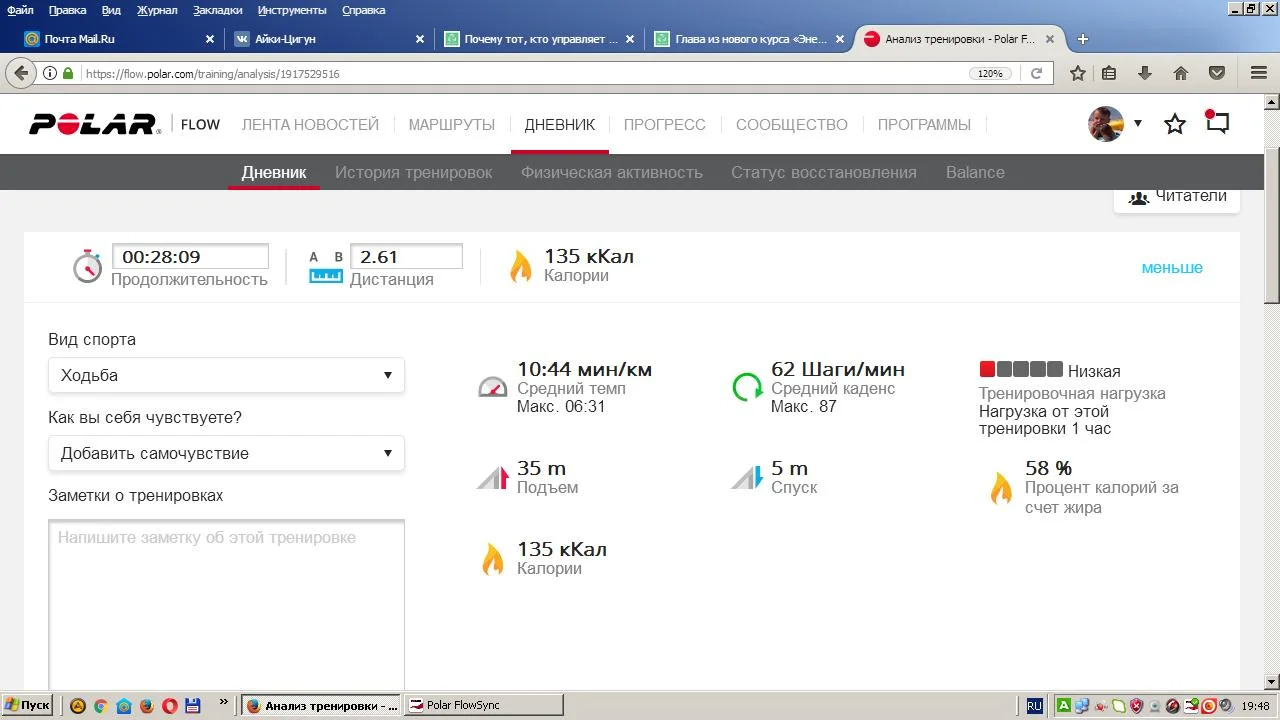
Task: Click the 120% zoom level indicator
Action: coord(989,73)
